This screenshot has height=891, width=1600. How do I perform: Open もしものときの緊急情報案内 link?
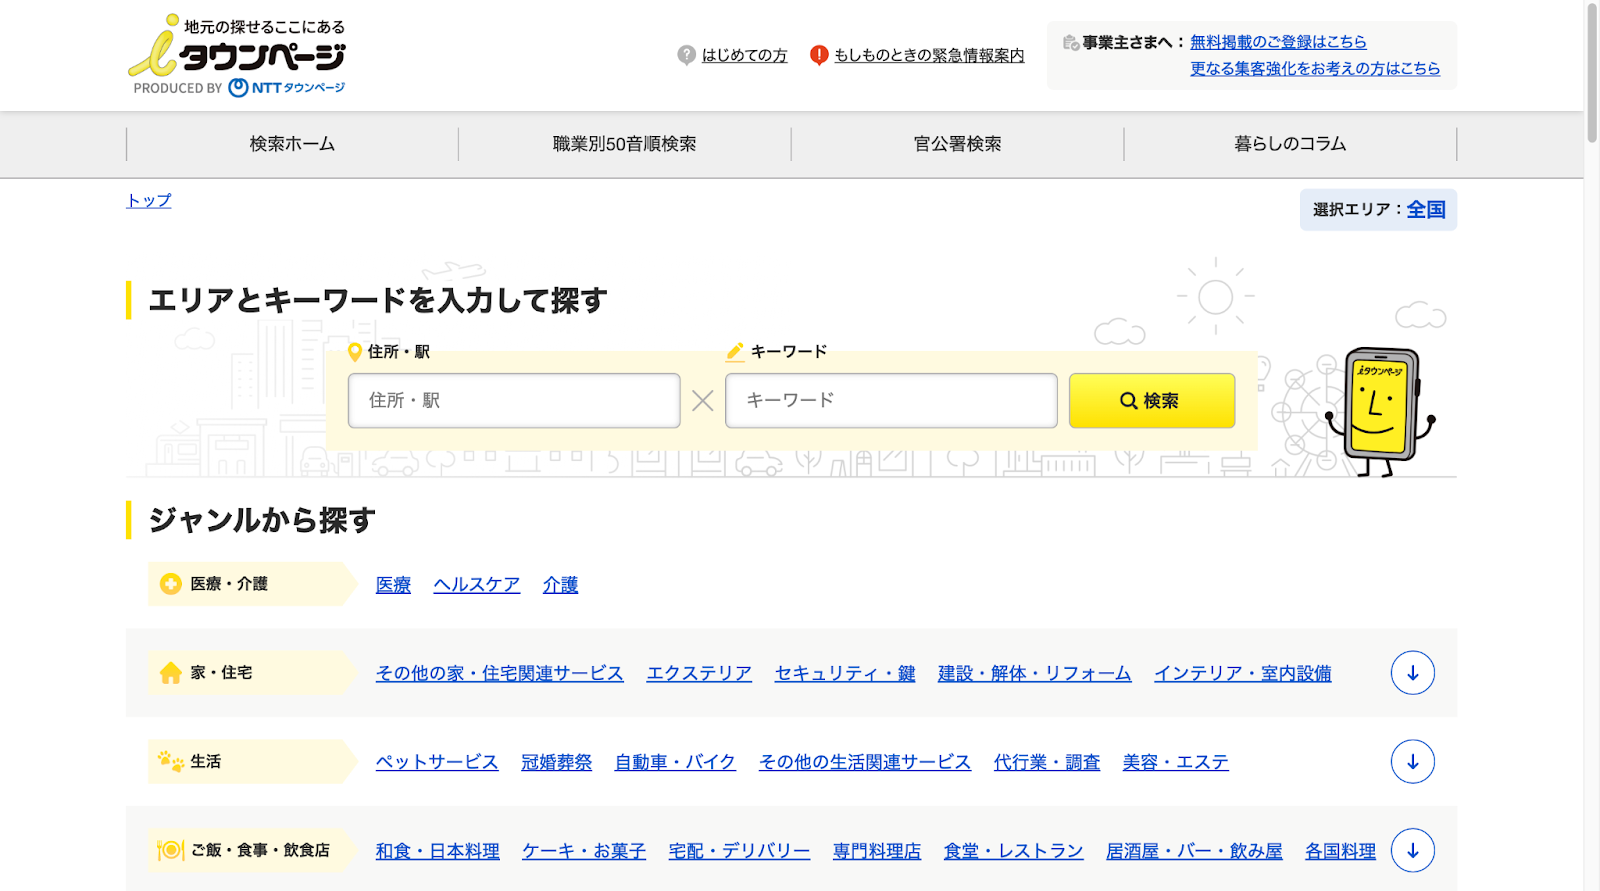[929, 56]
